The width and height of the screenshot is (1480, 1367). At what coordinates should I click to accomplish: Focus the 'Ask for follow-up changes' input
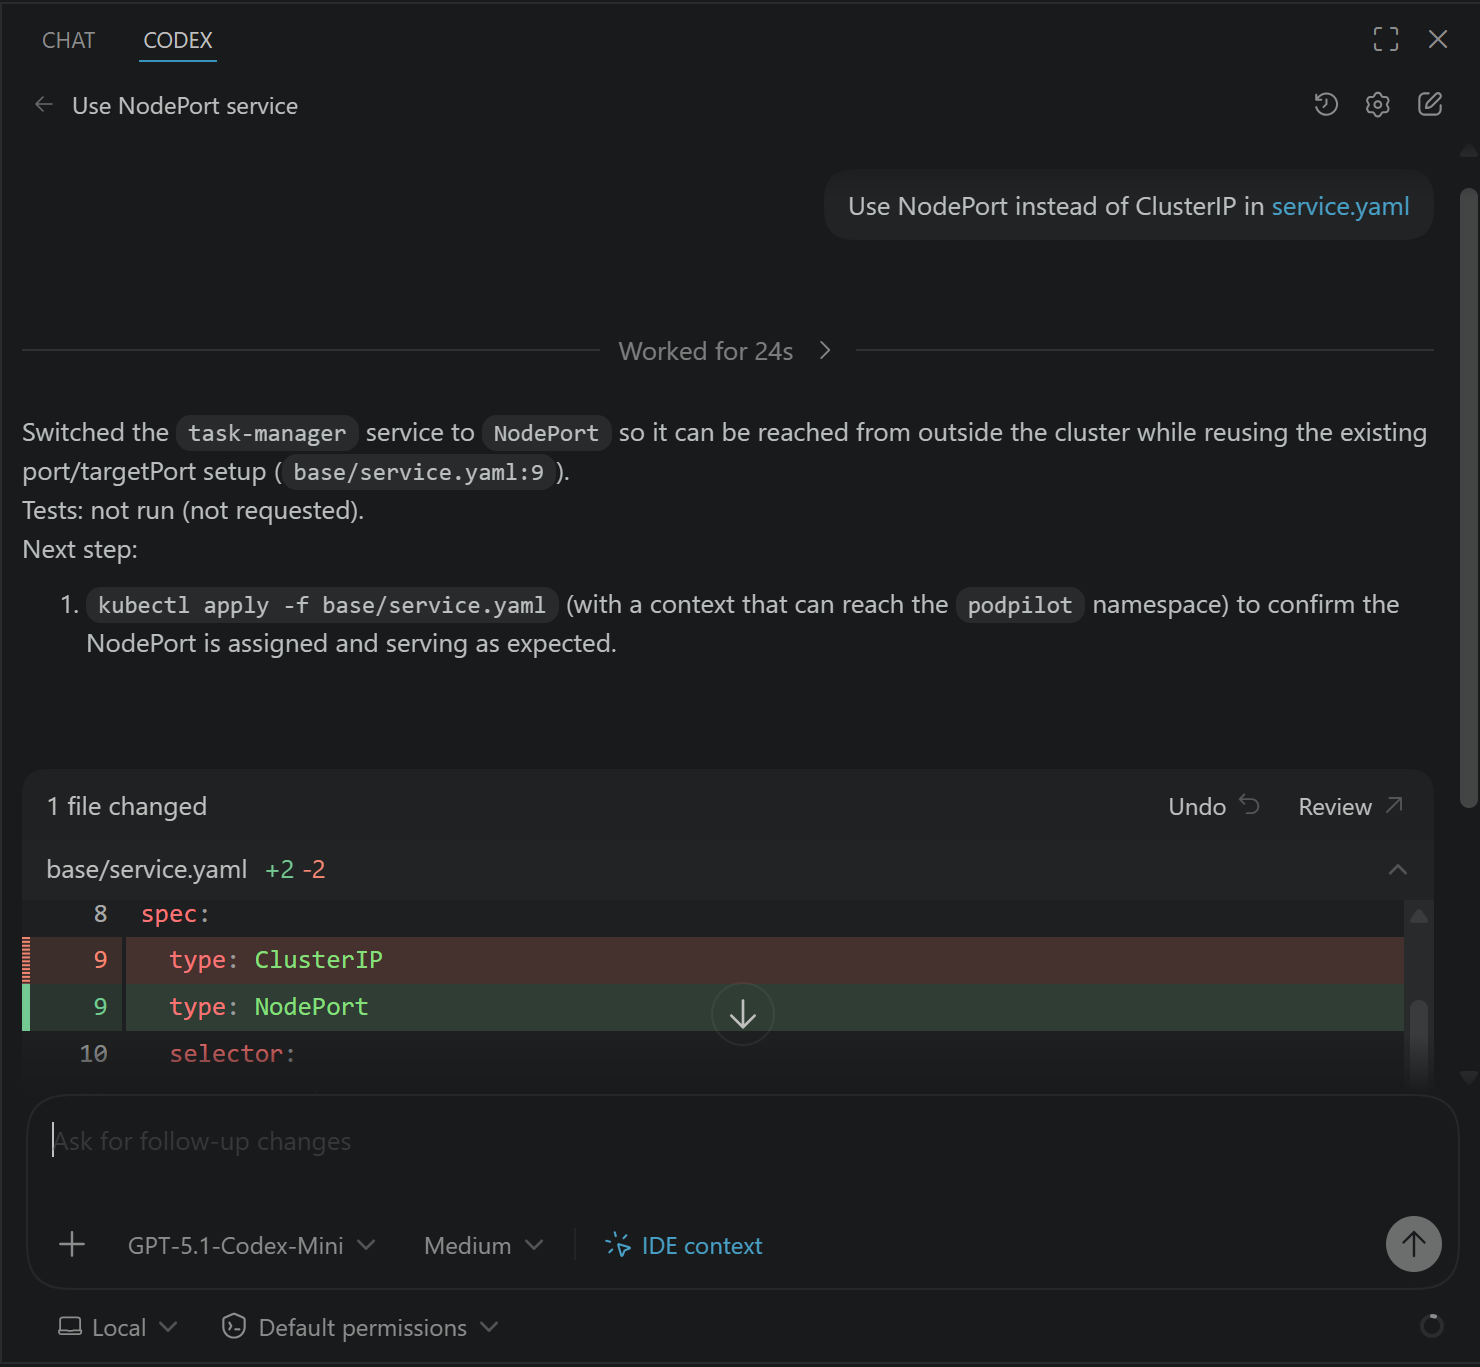click(x=742, y=1142)
